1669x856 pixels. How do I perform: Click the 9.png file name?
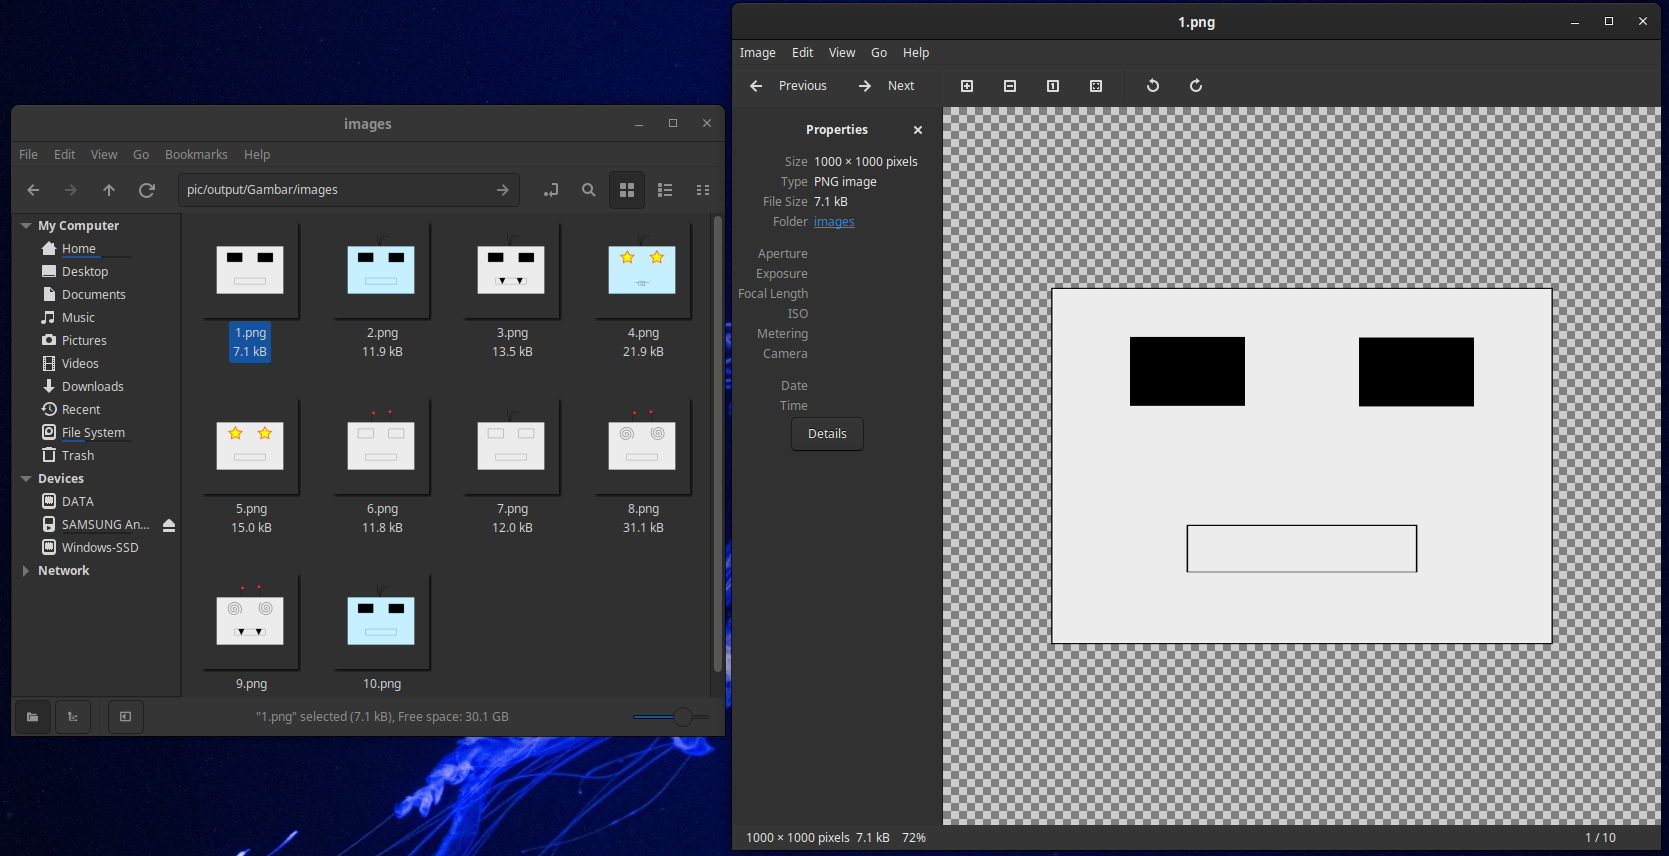[x=251, y=684]
